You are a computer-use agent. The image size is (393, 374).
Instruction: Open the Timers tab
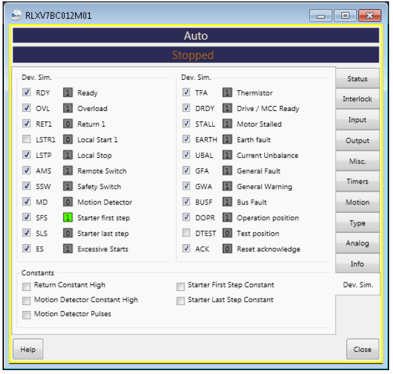pyautogui.click(x=357, y=182)
